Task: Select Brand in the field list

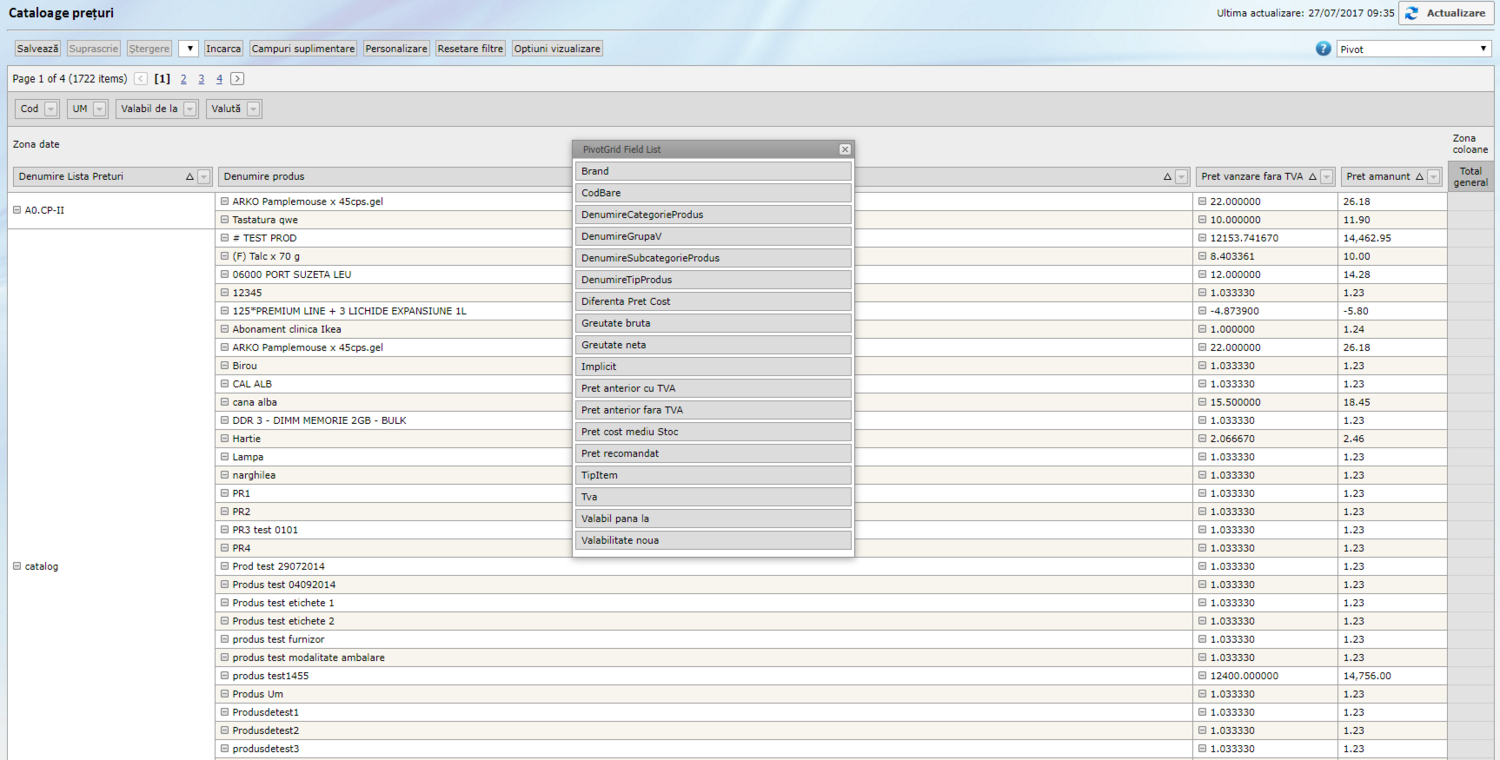Action: coord(713,171)
